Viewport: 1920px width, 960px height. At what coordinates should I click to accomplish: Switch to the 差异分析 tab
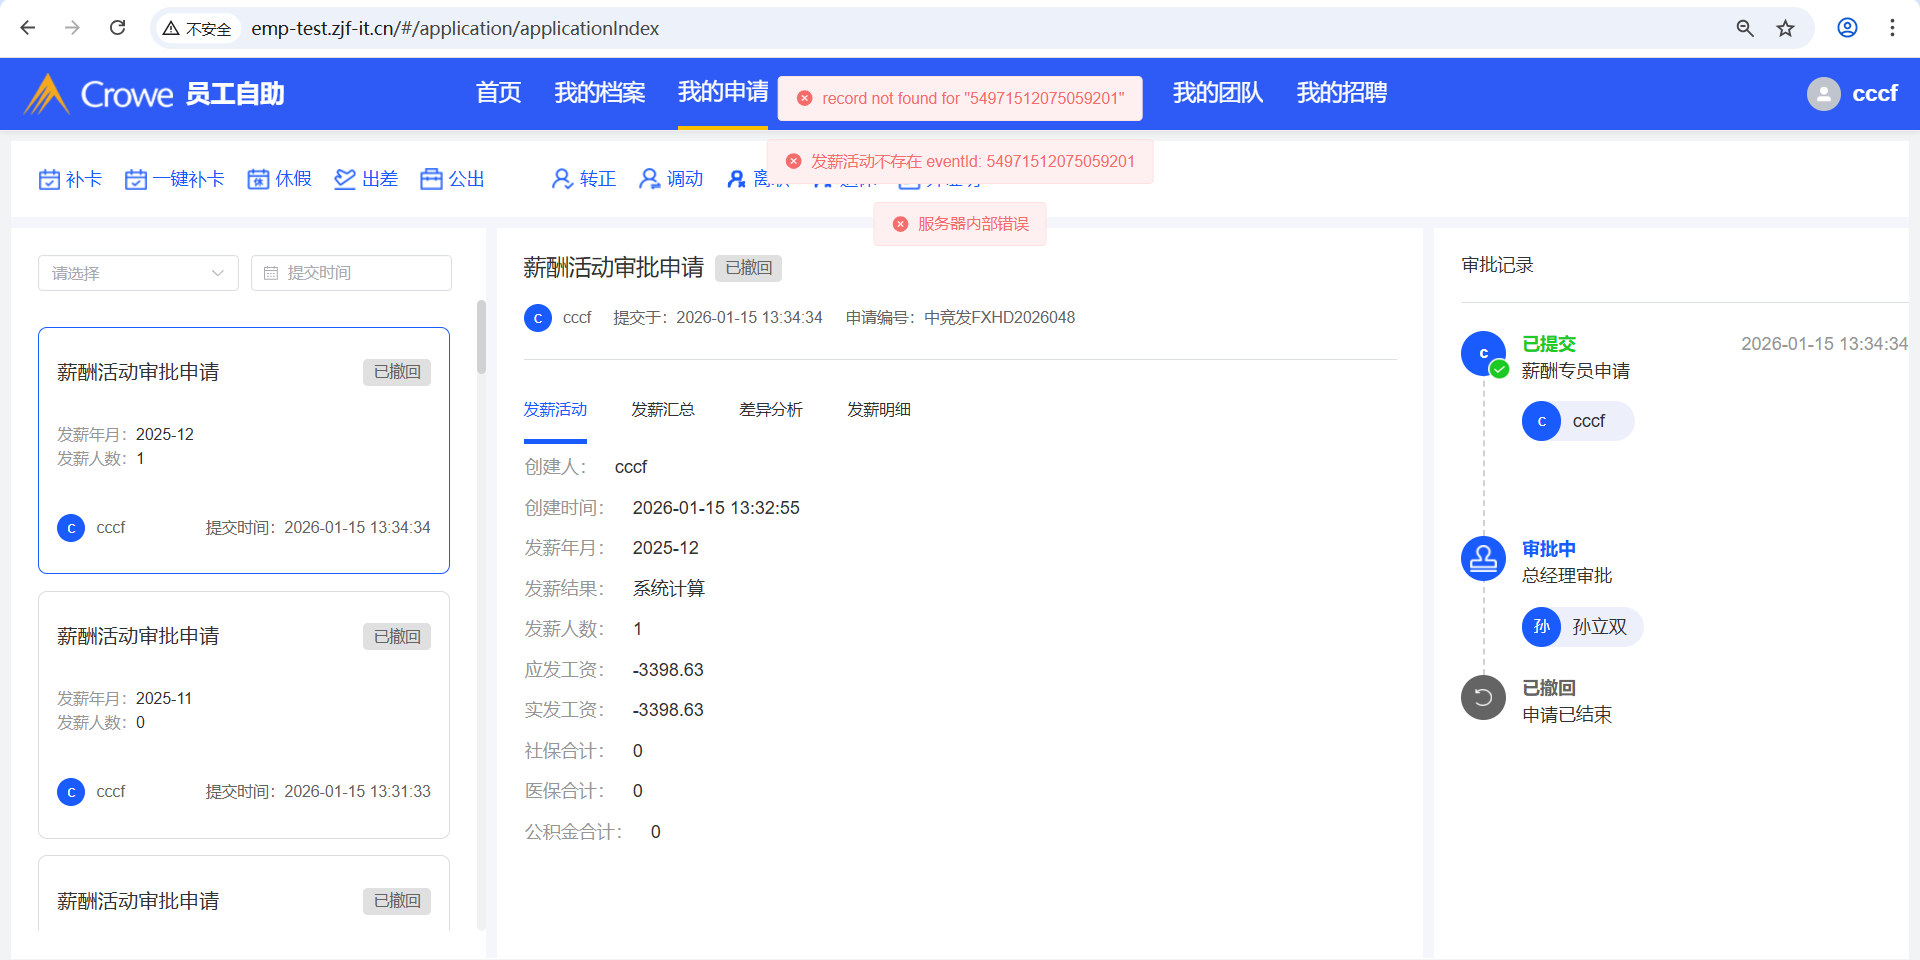(x=770, y=410)
